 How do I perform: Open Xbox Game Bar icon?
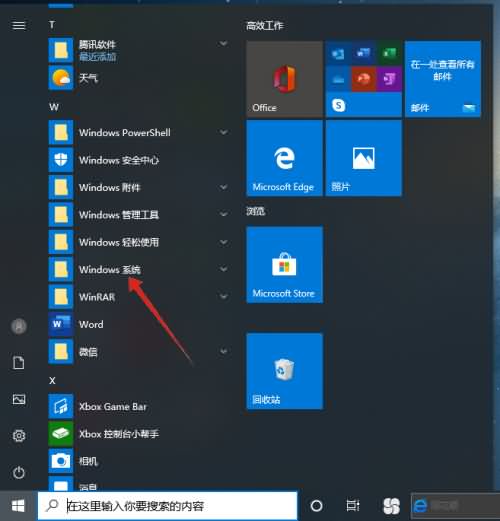coord(61,406)
